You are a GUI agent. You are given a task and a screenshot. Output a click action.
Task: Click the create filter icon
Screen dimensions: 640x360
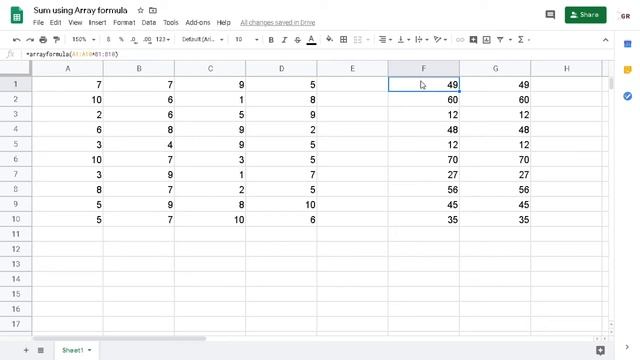[x=500, y=40]
